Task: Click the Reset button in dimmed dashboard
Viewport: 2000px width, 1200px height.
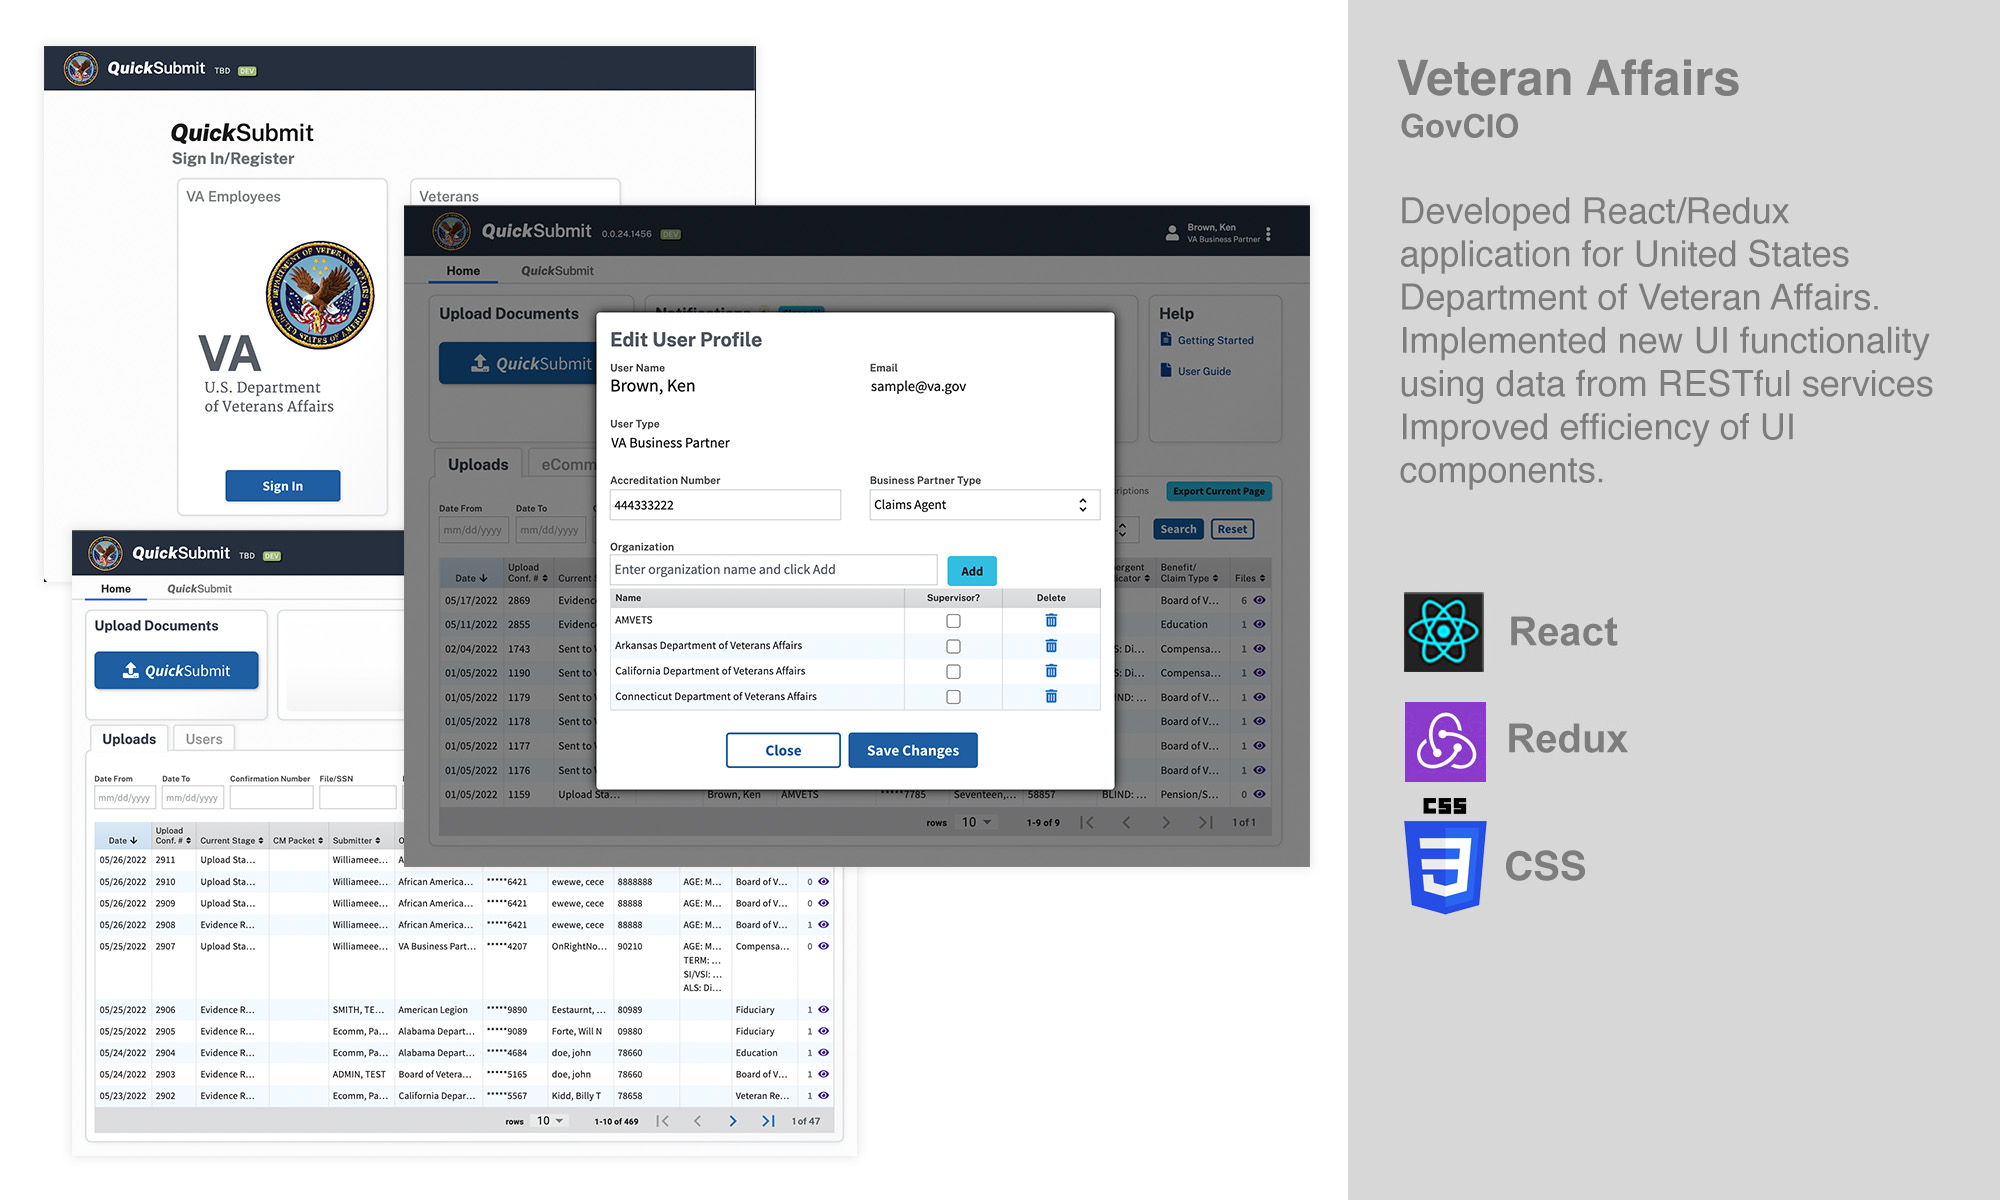Action: coord(1232,529)
